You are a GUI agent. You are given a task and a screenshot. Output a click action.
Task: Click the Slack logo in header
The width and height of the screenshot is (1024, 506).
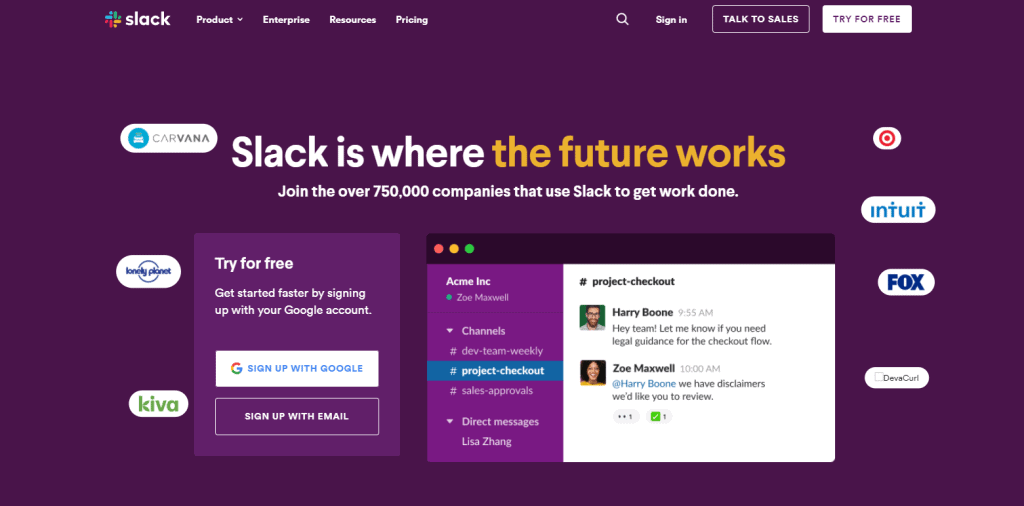[137, 19]
